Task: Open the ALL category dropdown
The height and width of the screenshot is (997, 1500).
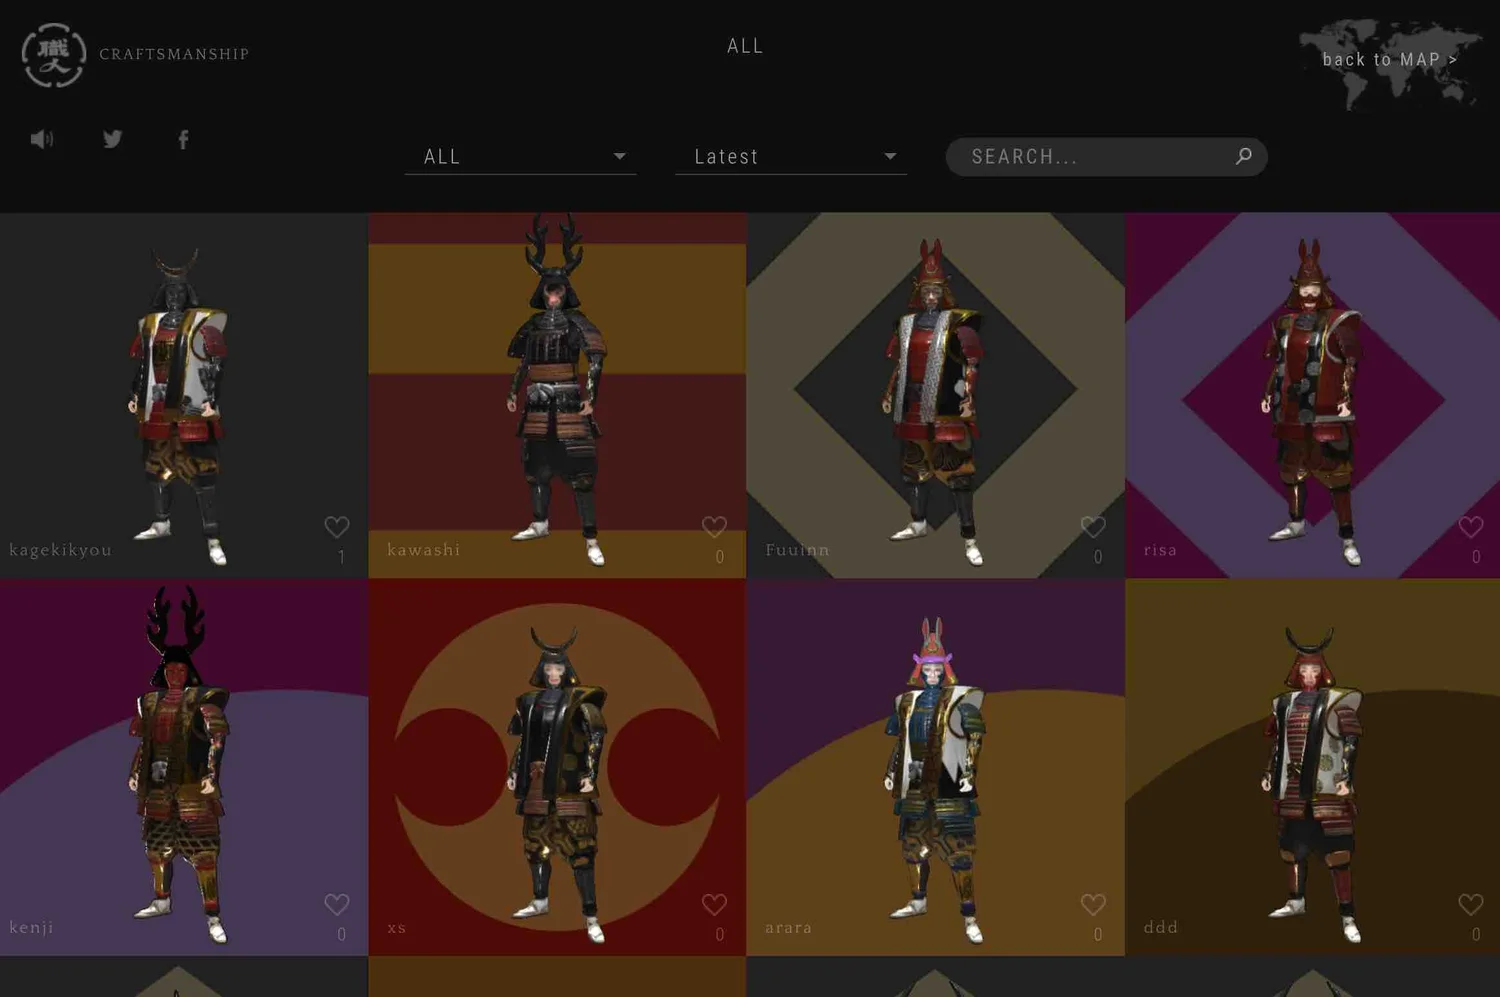Action: point(520,157)
